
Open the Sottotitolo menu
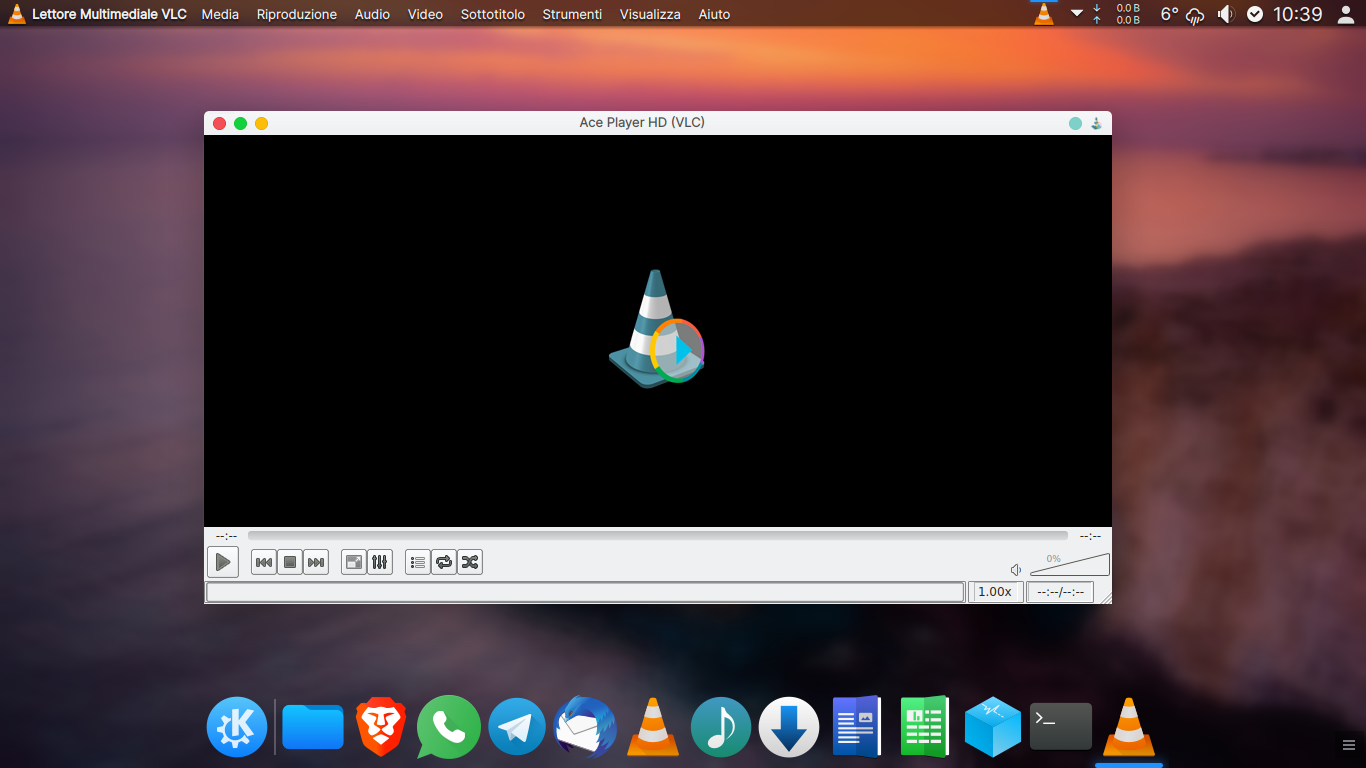click(493, 14)
